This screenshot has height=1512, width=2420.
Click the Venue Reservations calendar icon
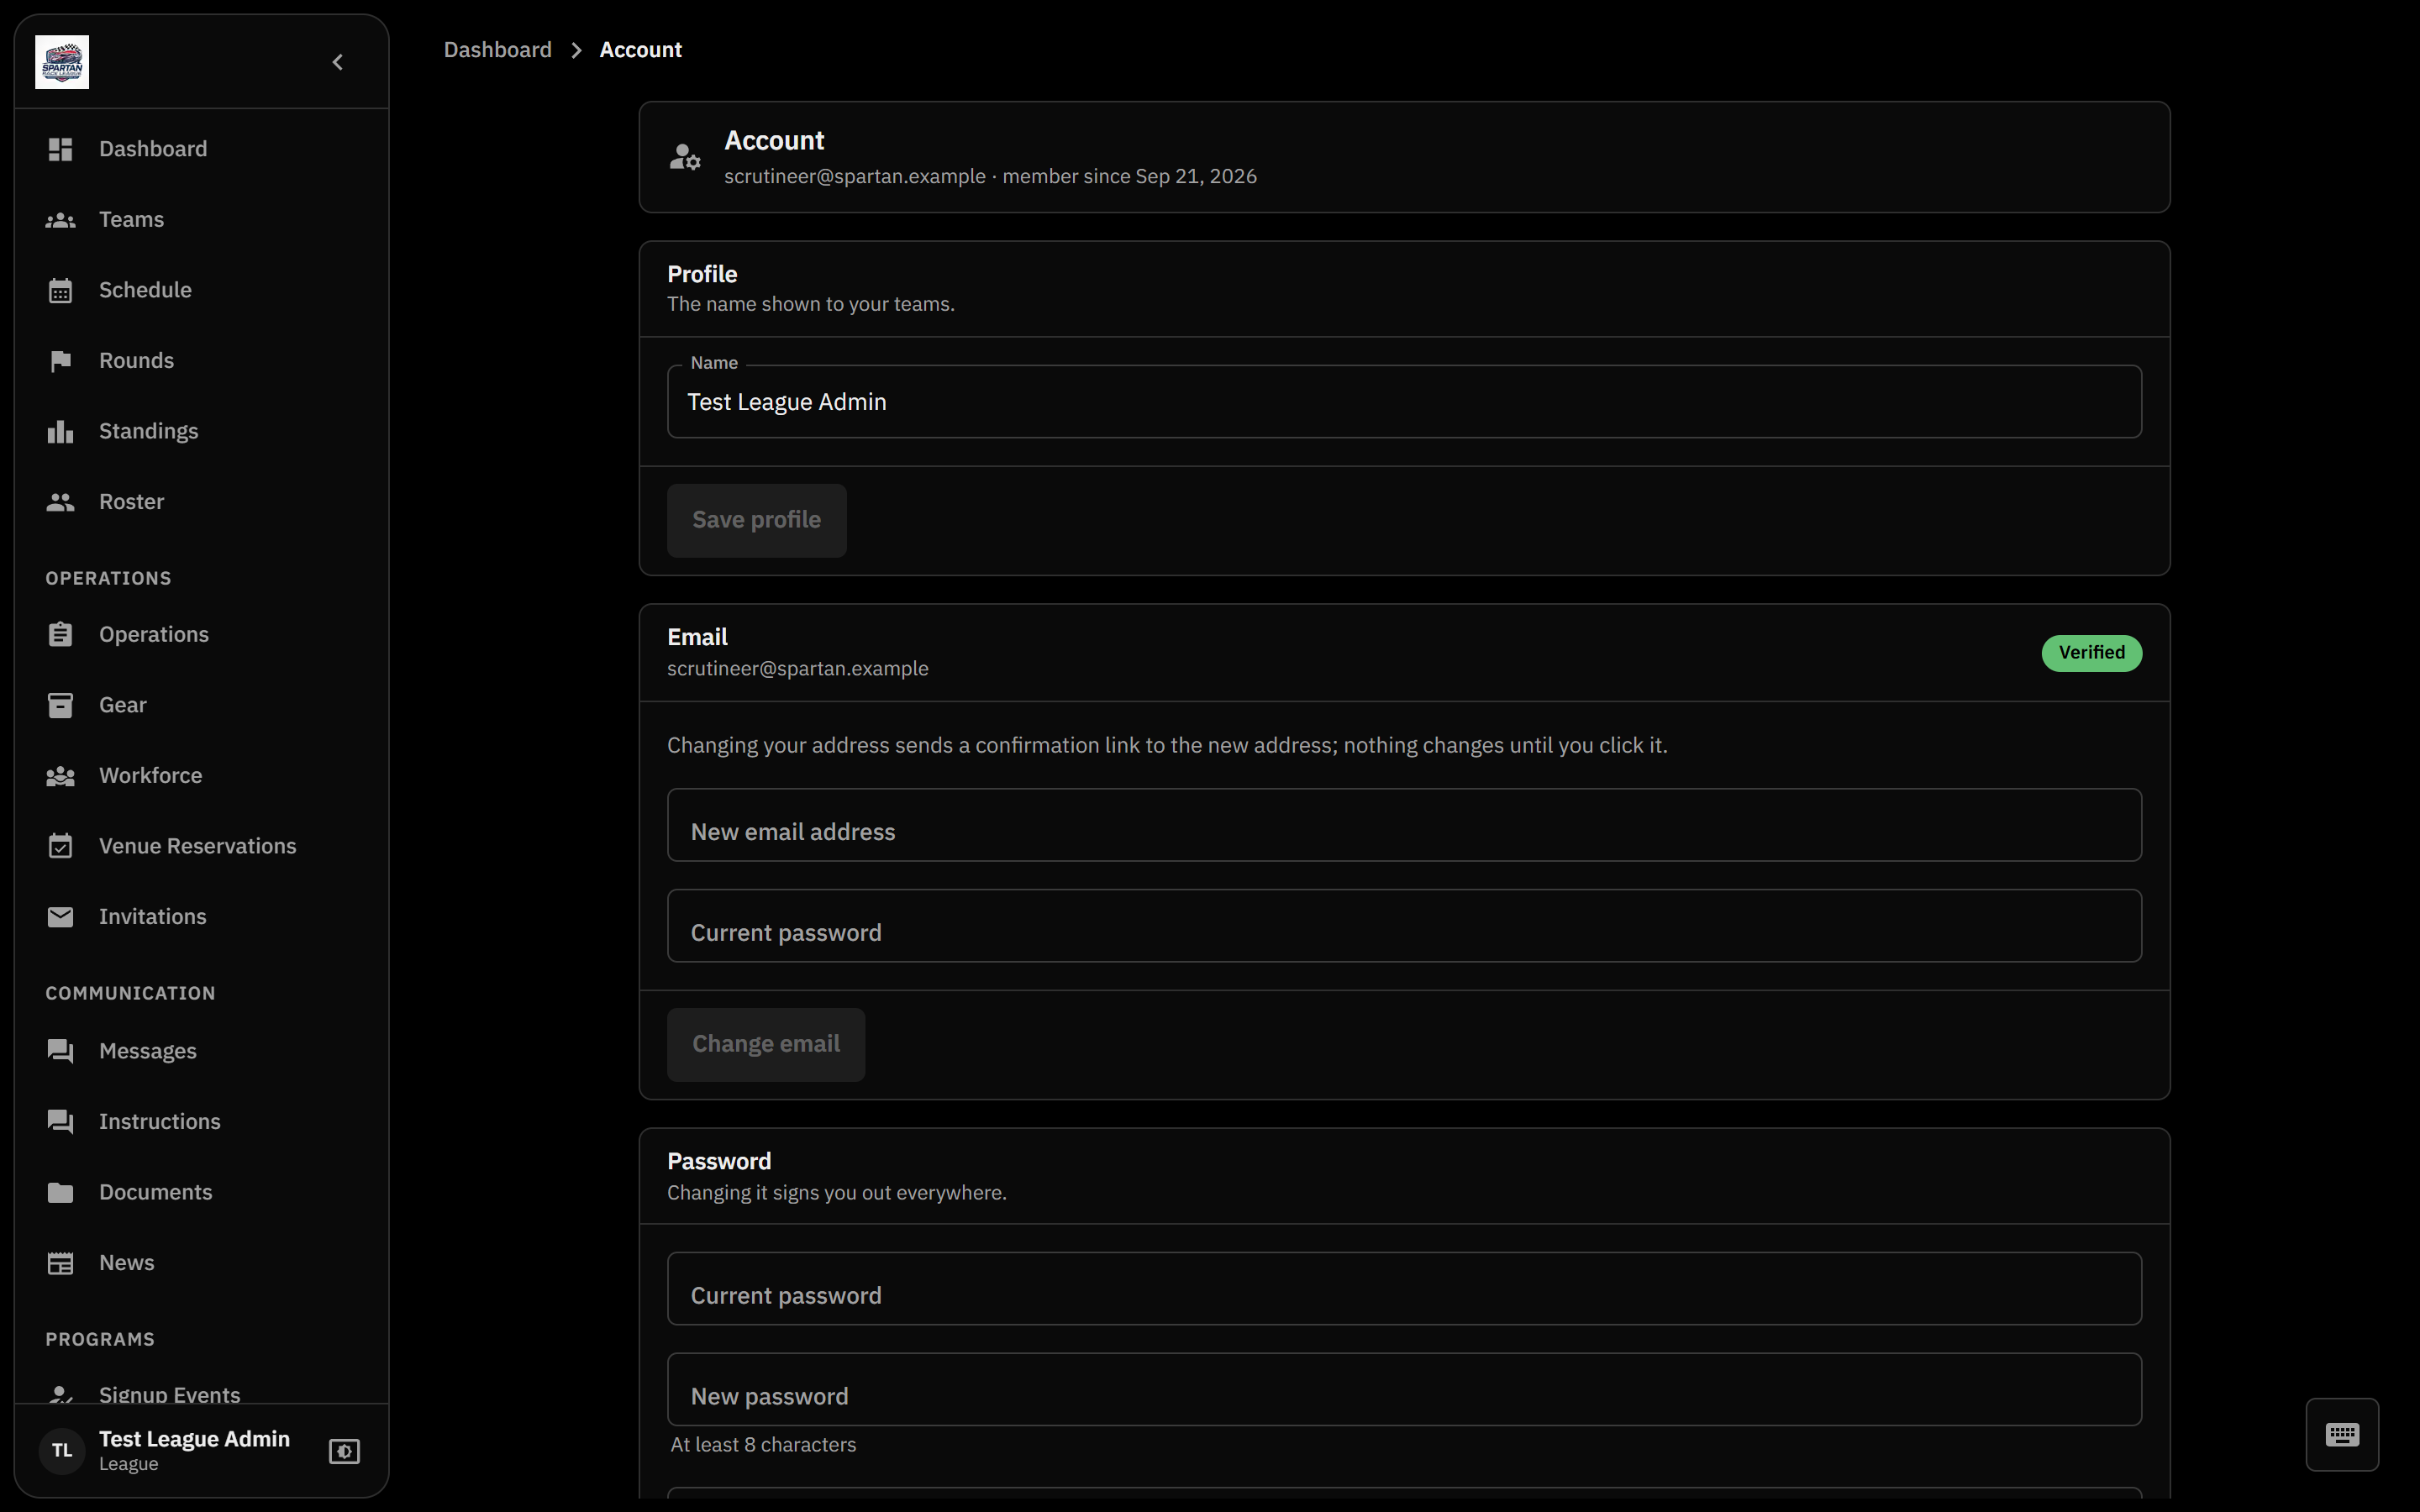[60, 846]
